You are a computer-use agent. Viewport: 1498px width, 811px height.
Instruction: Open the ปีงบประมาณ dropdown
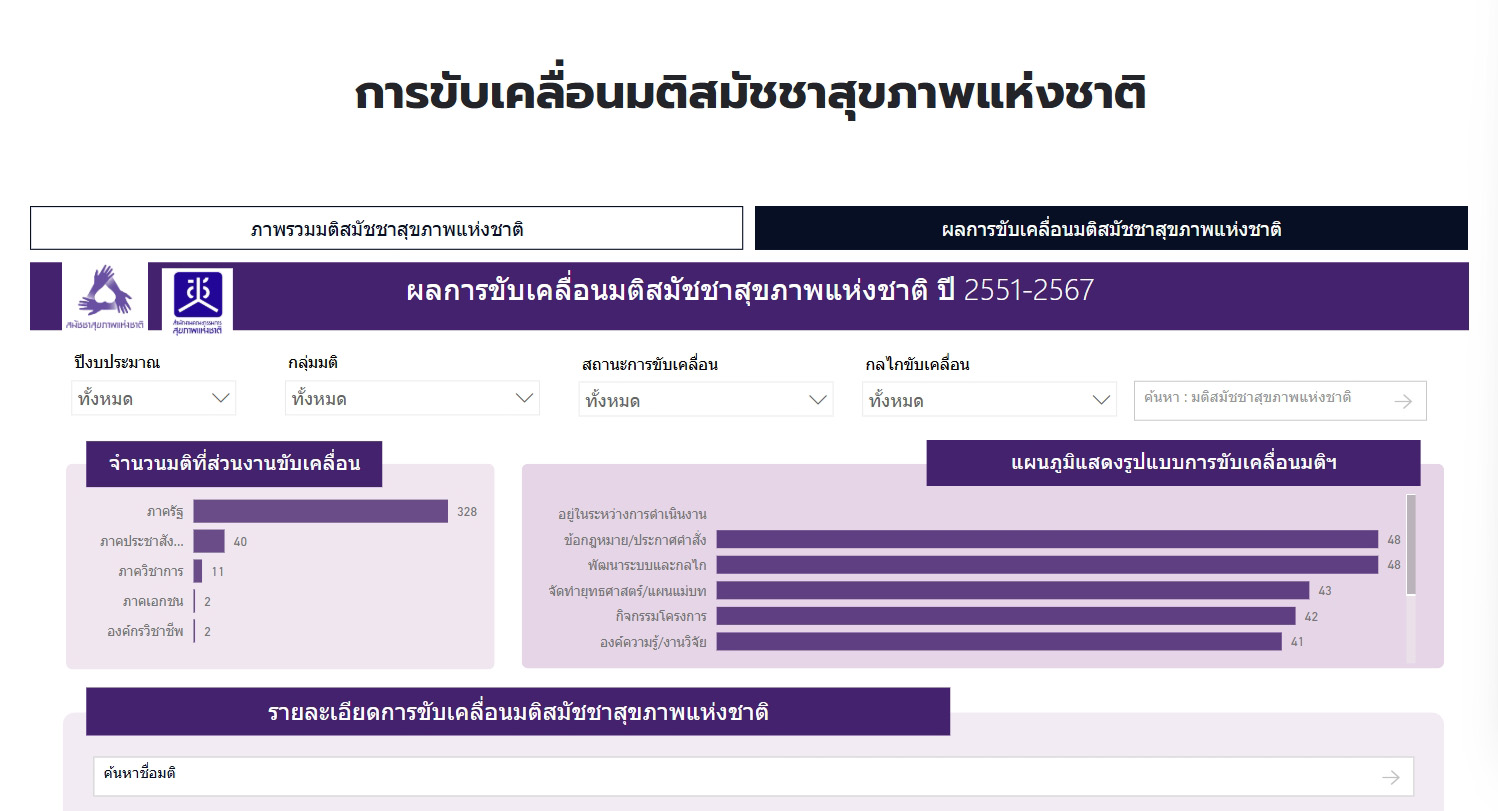coord(153,399)
